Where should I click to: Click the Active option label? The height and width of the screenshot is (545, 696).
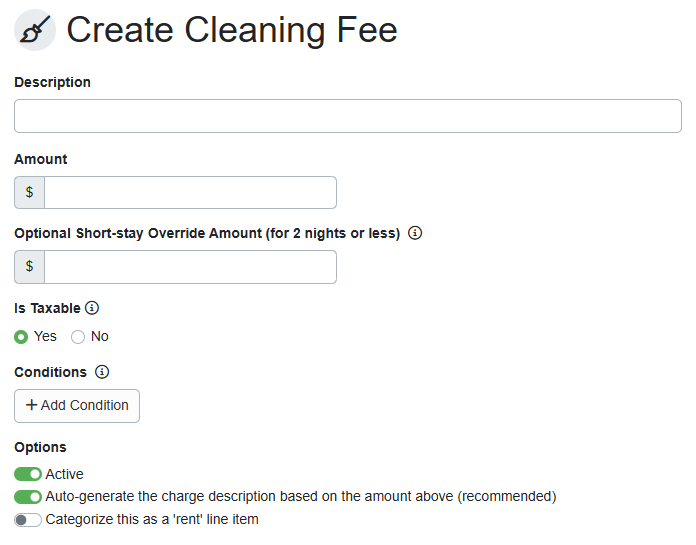point(64,474)
